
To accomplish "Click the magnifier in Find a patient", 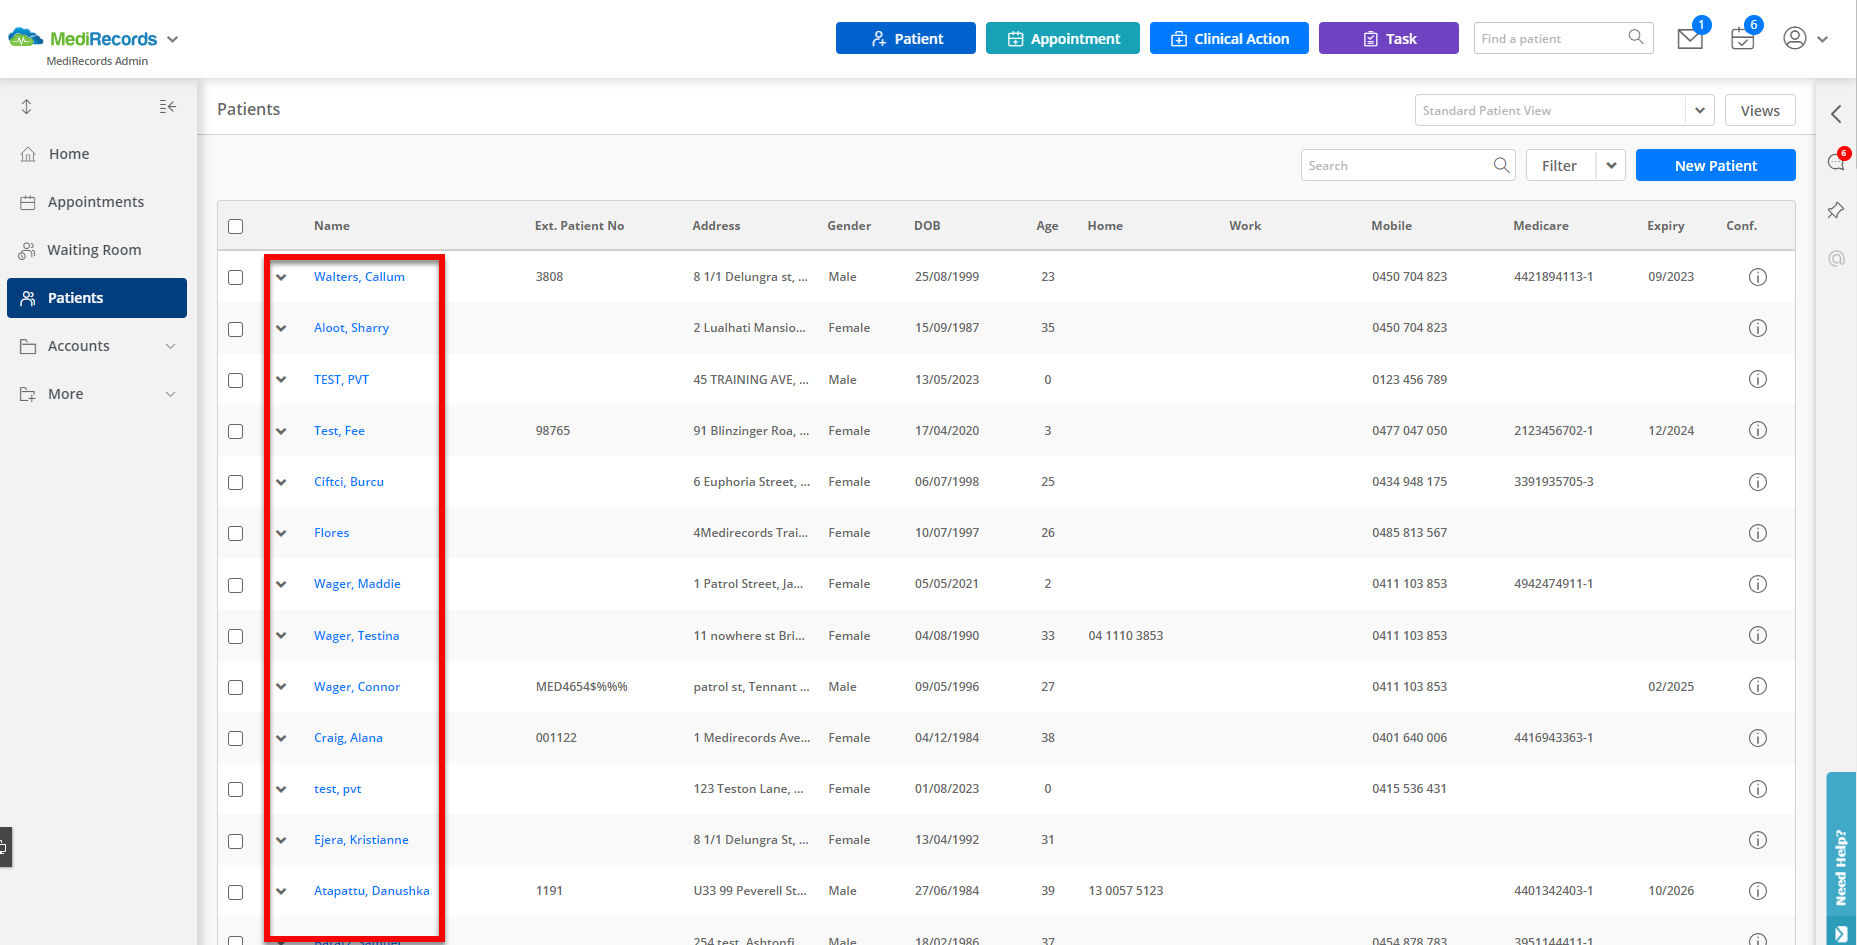I will pos(1636,37).
